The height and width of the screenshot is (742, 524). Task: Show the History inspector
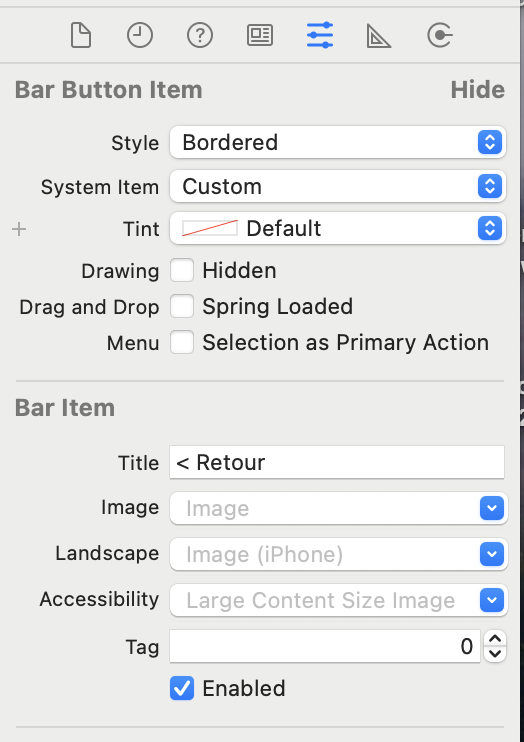pyautogui.click(x=140, y=35)
